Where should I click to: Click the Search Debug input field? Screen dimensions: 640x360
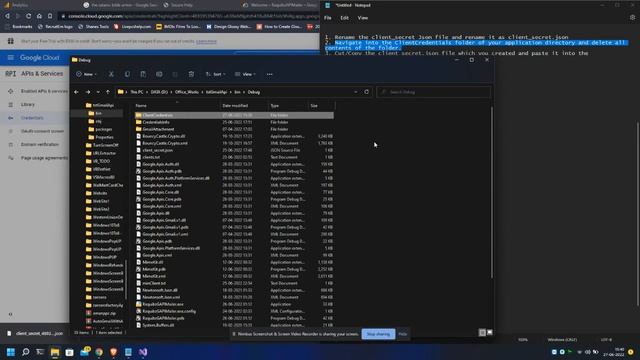coord(433,92)
